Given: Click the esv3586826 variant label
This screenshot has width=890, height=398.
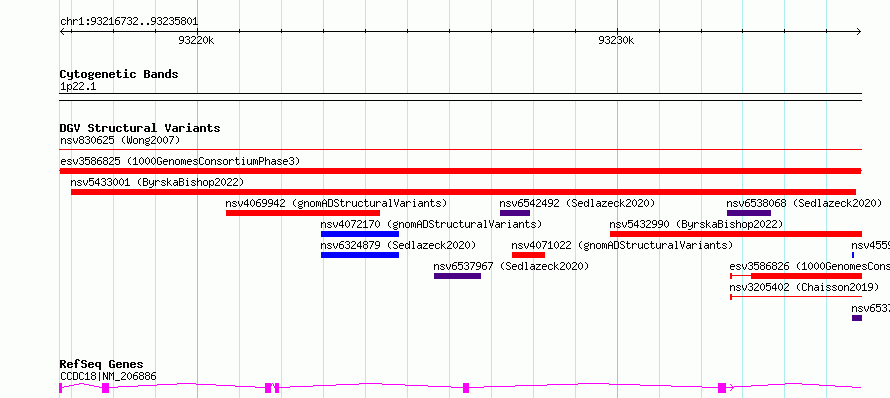Looking at the screenshot, I should pos(809,266).
